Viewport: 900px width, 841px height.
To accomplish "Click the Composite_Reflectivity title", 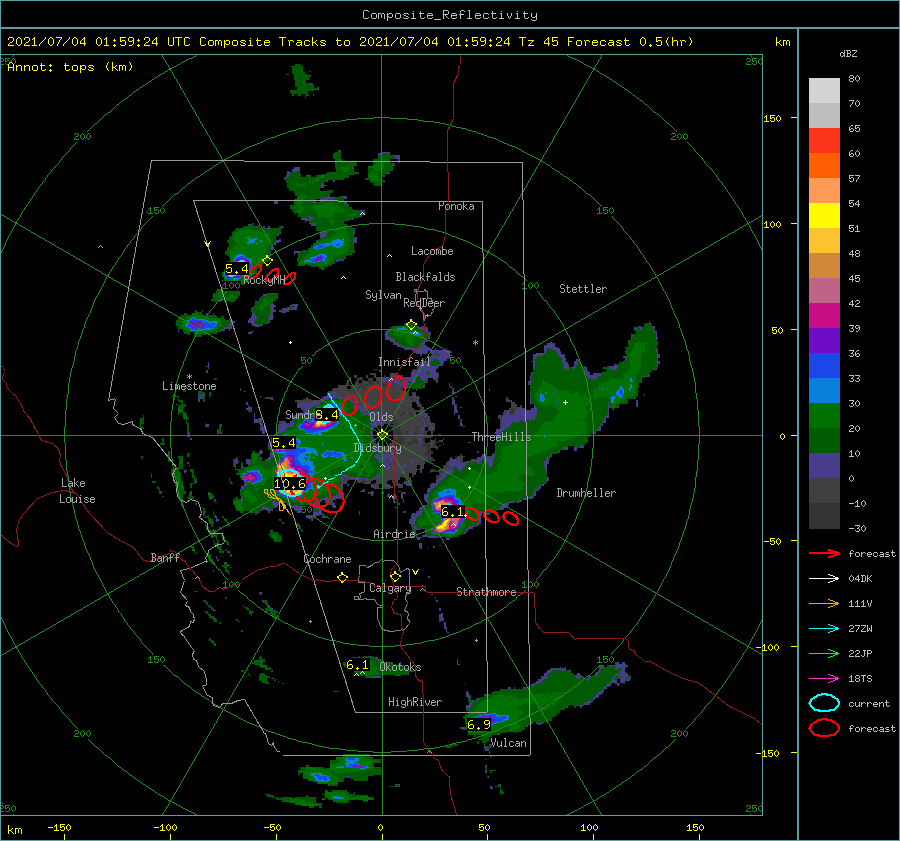I will 450,15.
